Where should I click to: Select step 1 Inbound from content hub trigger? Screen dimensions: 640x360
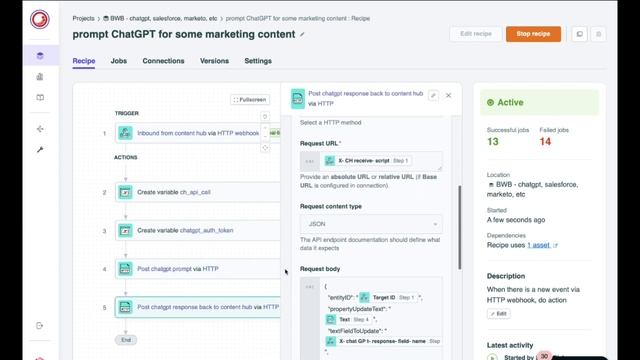click(x=198, y=133)
